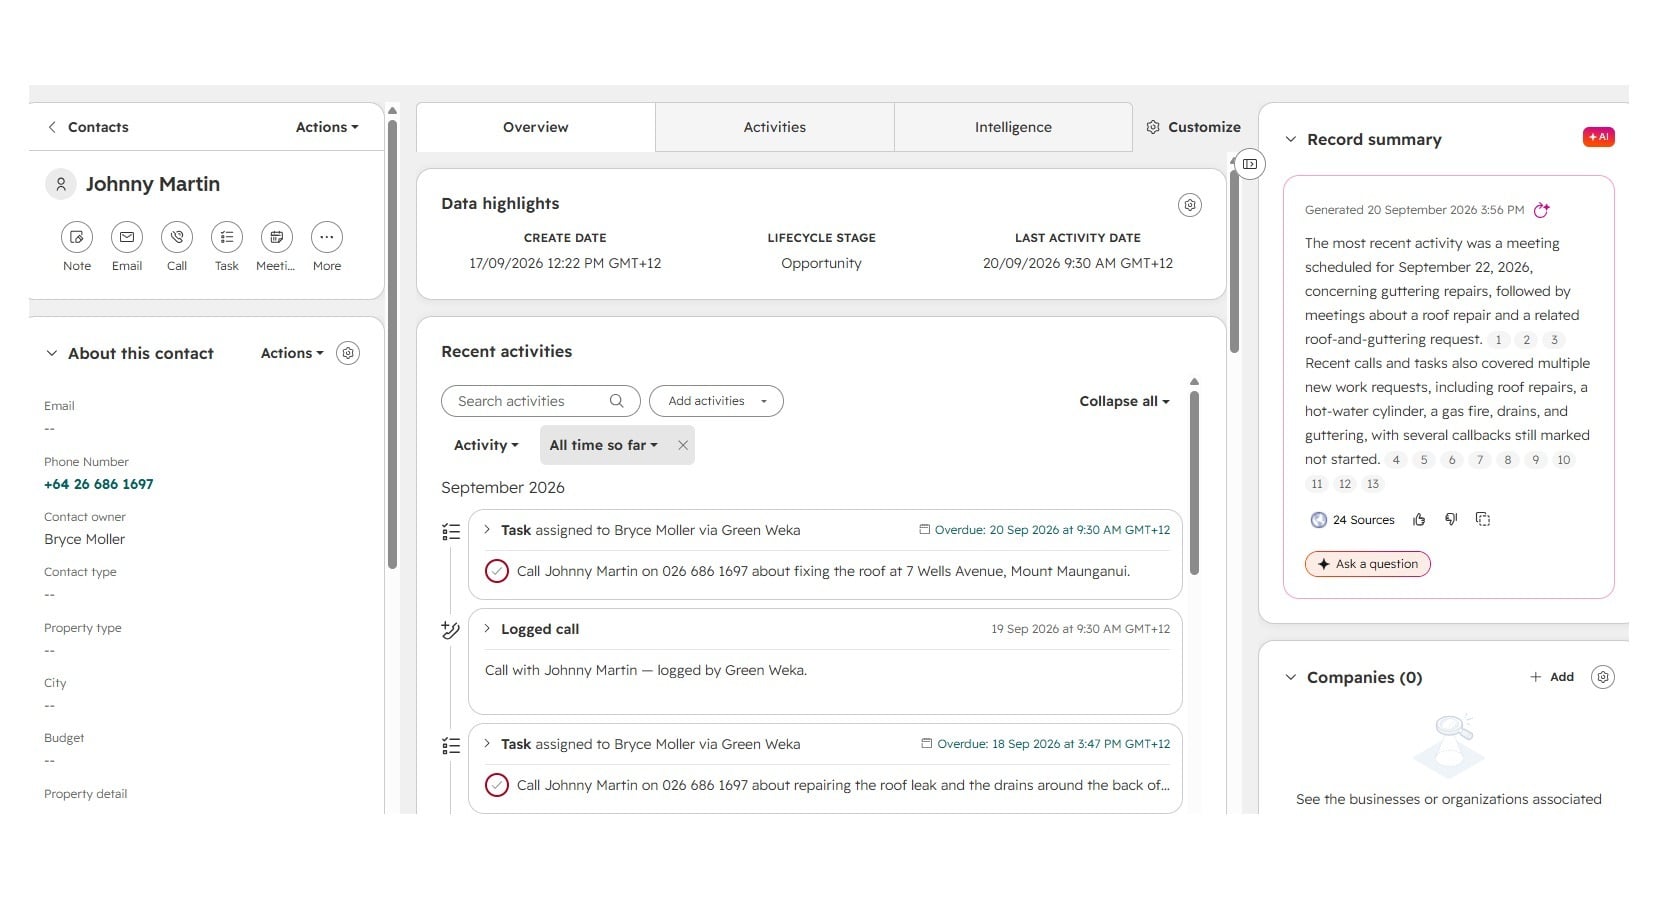This screenshot has width=1656, height=900.
Task: Remove the All time so far filter
Action: (683, 445)
